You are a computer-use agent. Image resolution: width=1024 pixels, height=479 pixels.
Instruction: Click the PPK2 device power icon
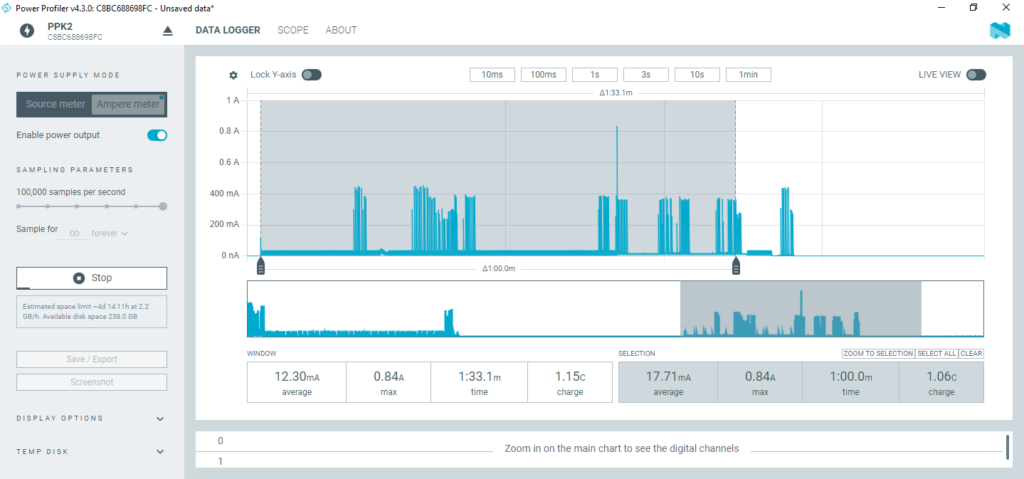(x=27, y=31)
